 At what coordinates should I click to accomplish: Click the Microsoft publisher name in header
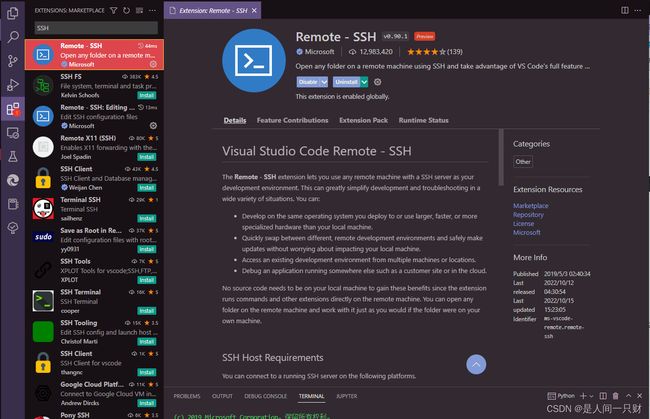[319, 52]
